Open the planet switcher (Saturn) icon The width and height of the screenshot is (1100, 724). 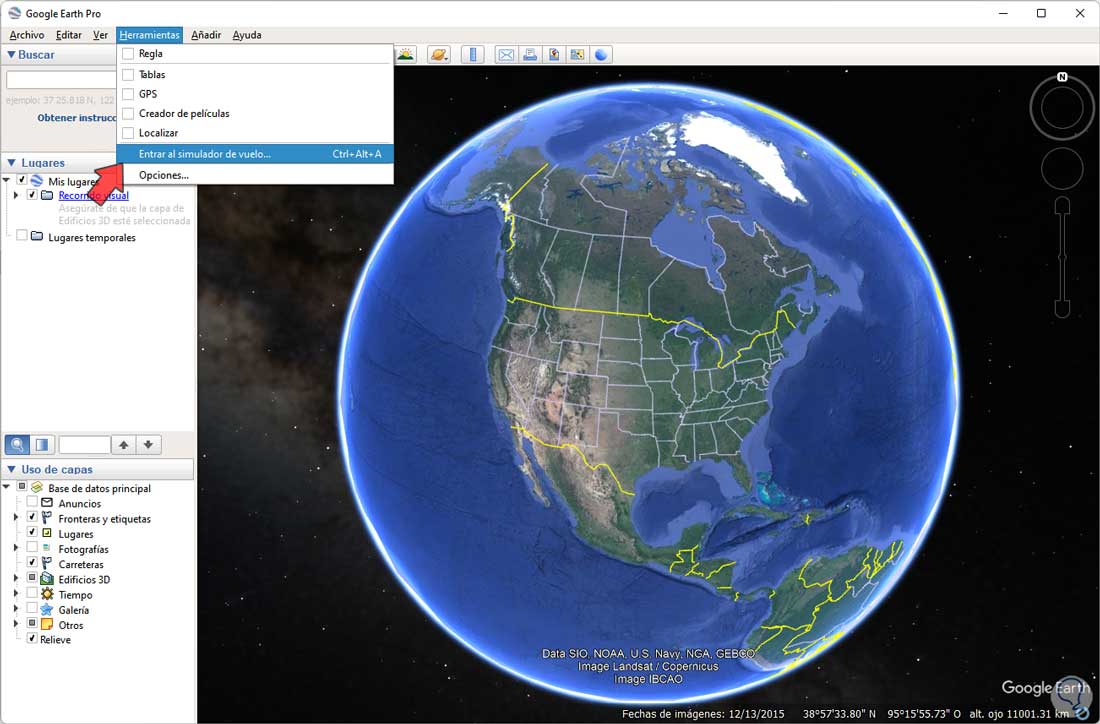pyautogui.click(x=439, y=55)
